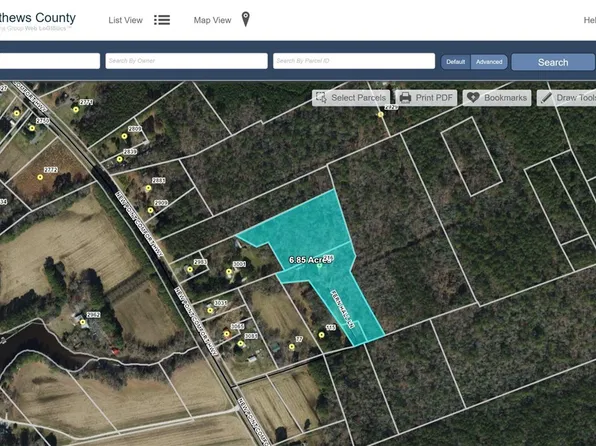The width and height of the screenshot is (596, 446).
Task: Select Default search mode
Action: coord(455,62)
